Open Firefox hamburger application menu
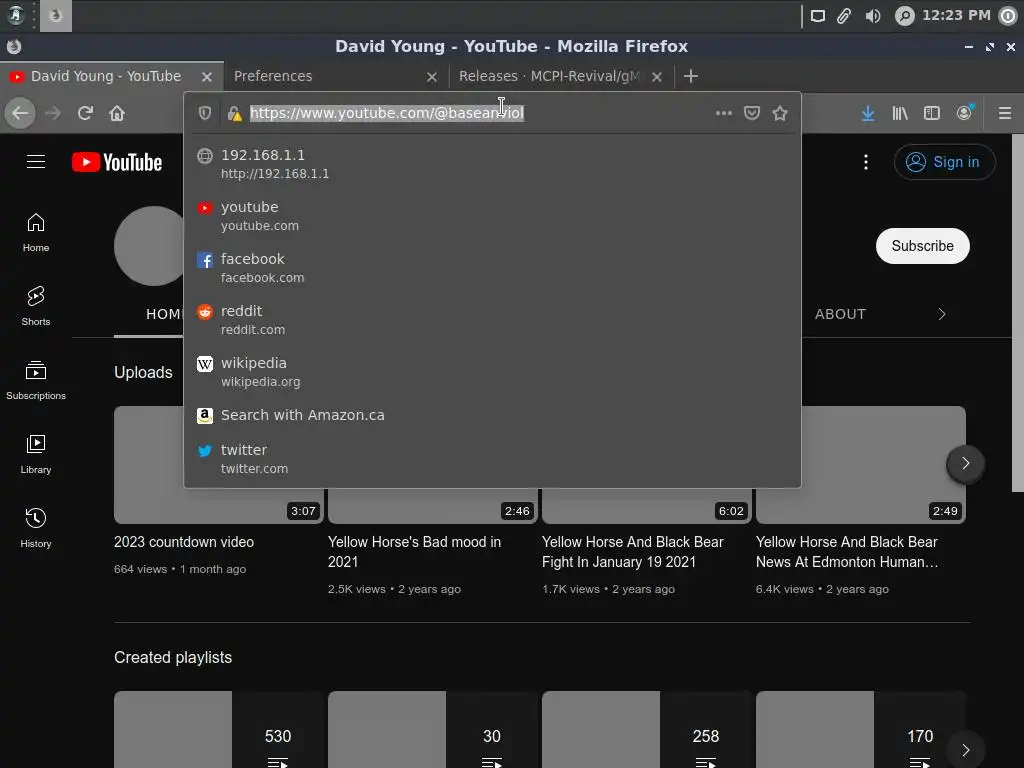 point(1005,113)
